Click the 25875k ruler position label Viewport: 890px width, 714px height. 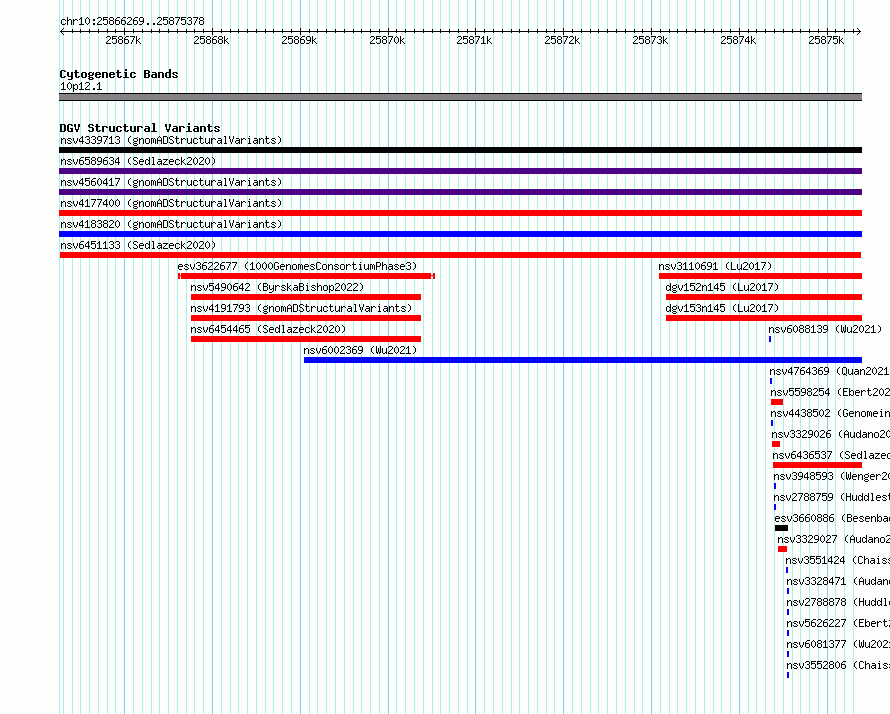click(826, 40)
